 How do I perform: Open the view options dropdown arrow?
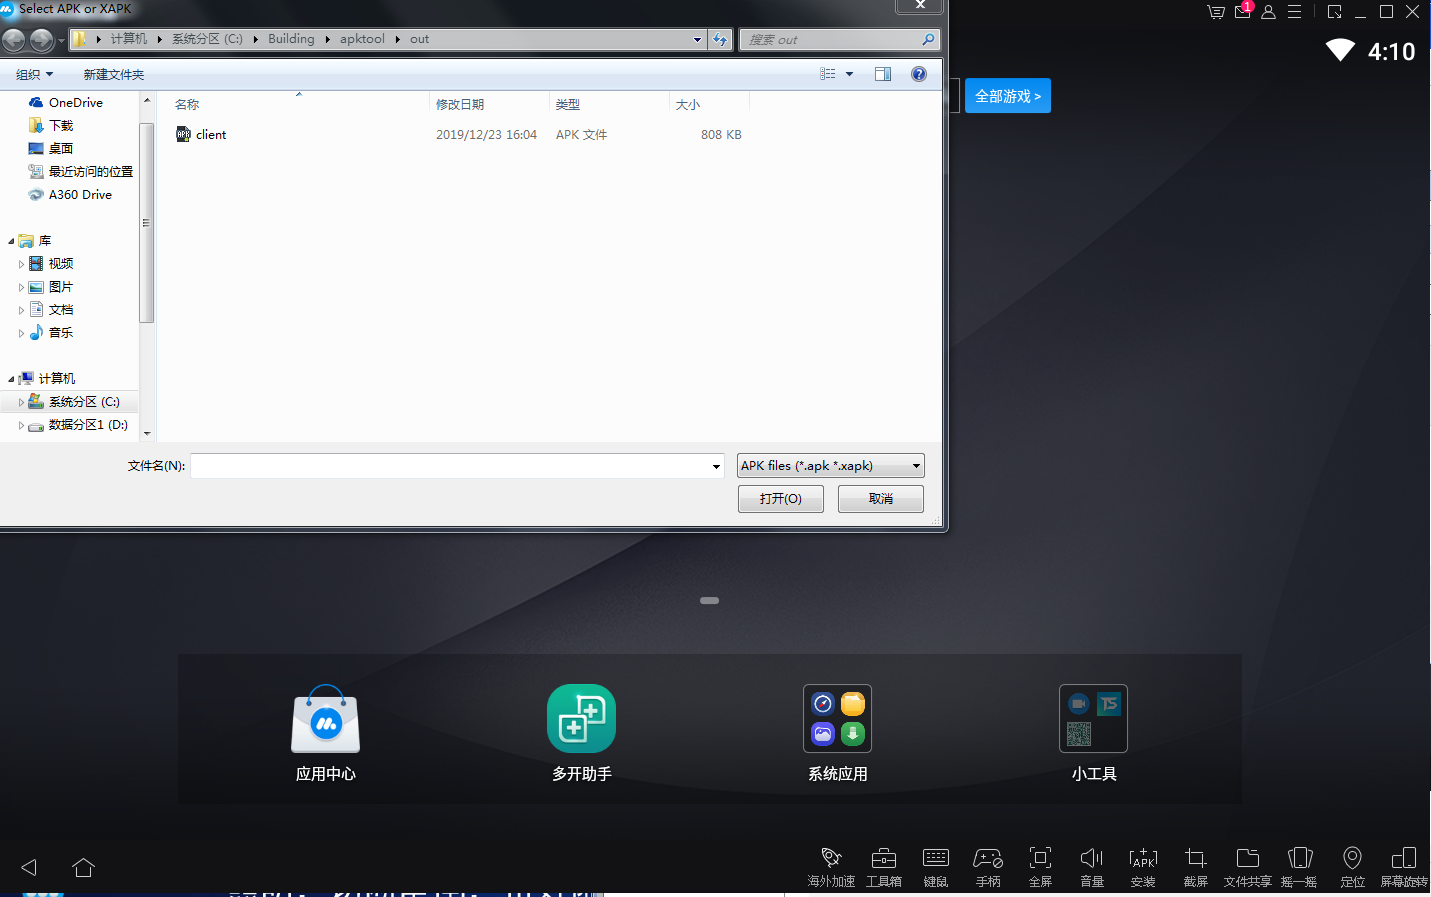coord(850,74)
